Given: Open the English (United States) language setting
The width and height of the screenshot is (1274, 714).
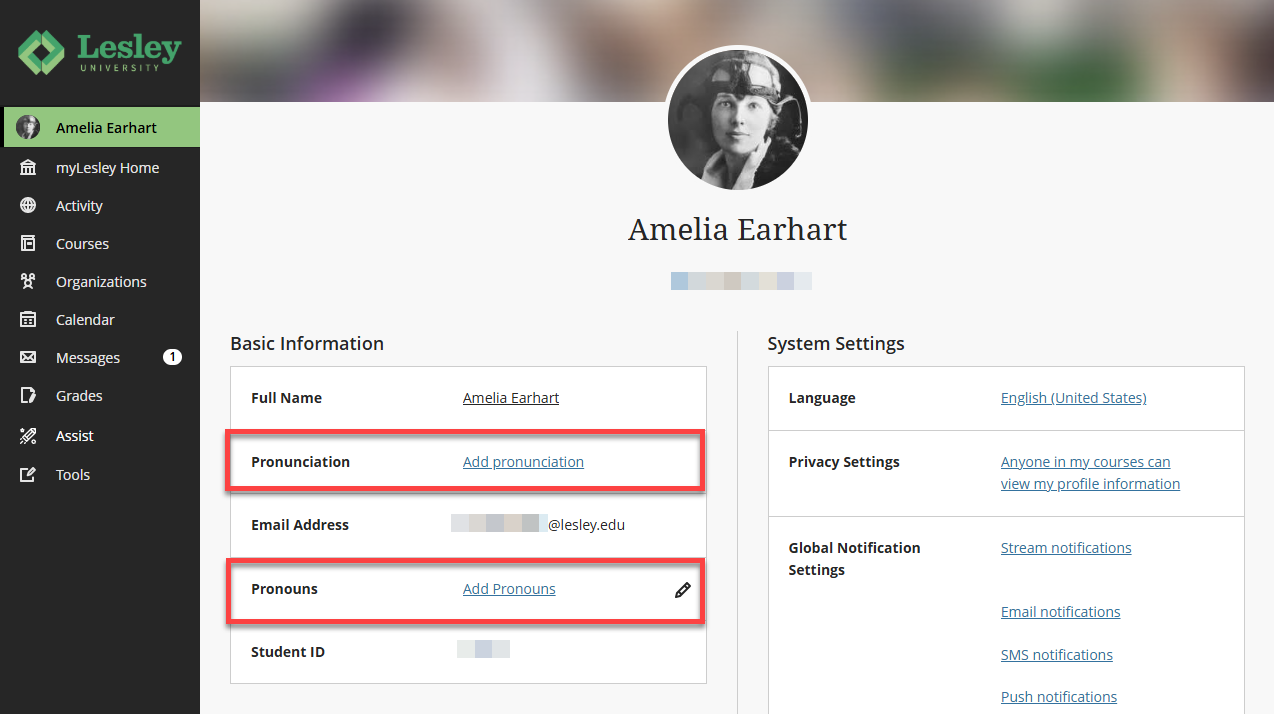Looking at the screenshot, I should (1073, 398).
